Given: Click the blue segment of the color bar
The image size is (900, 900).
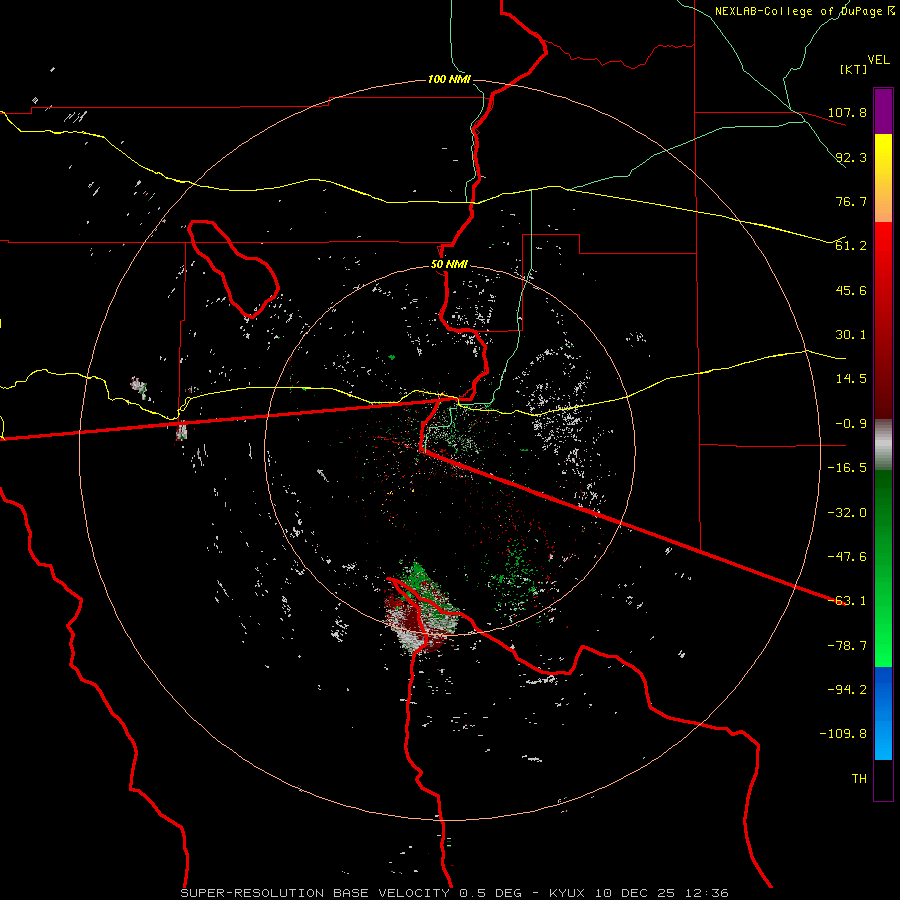Looking at the screenshot, I should point(883,713).
